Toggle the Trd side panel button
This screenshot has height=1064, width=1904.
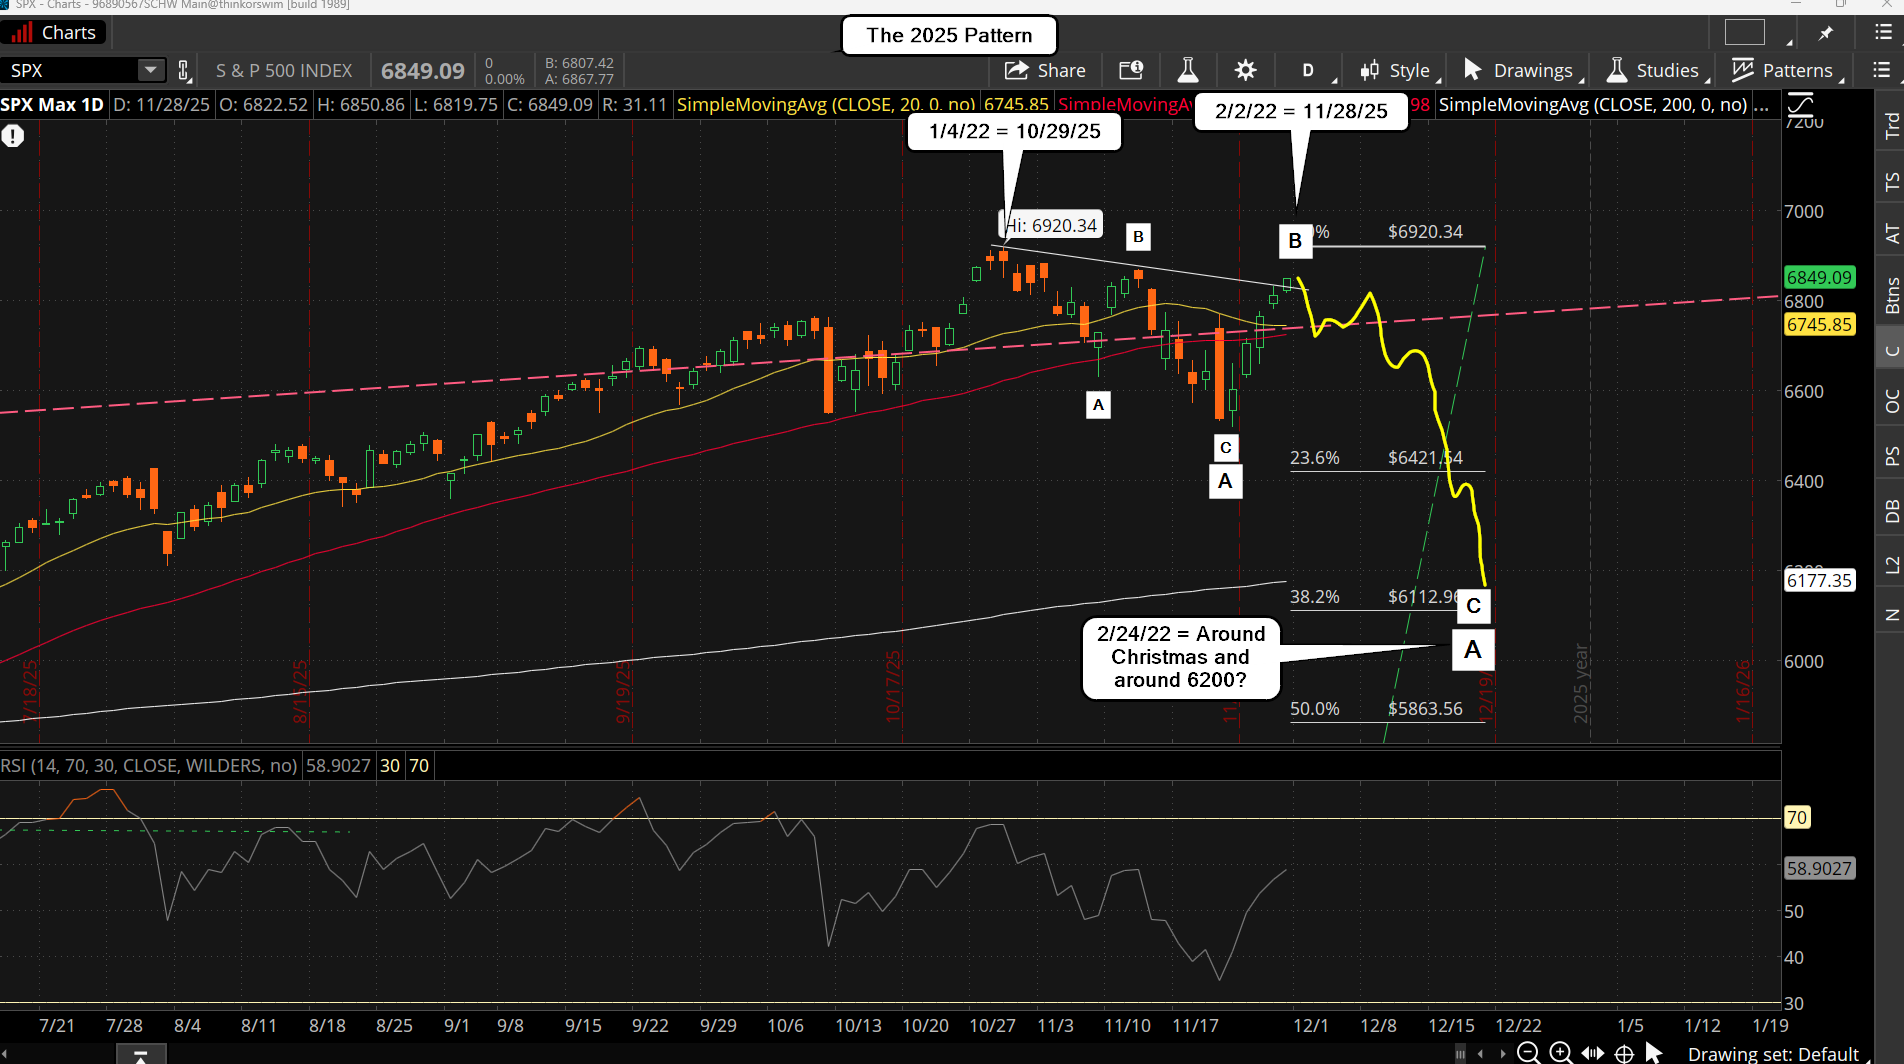click(1890, 125)
